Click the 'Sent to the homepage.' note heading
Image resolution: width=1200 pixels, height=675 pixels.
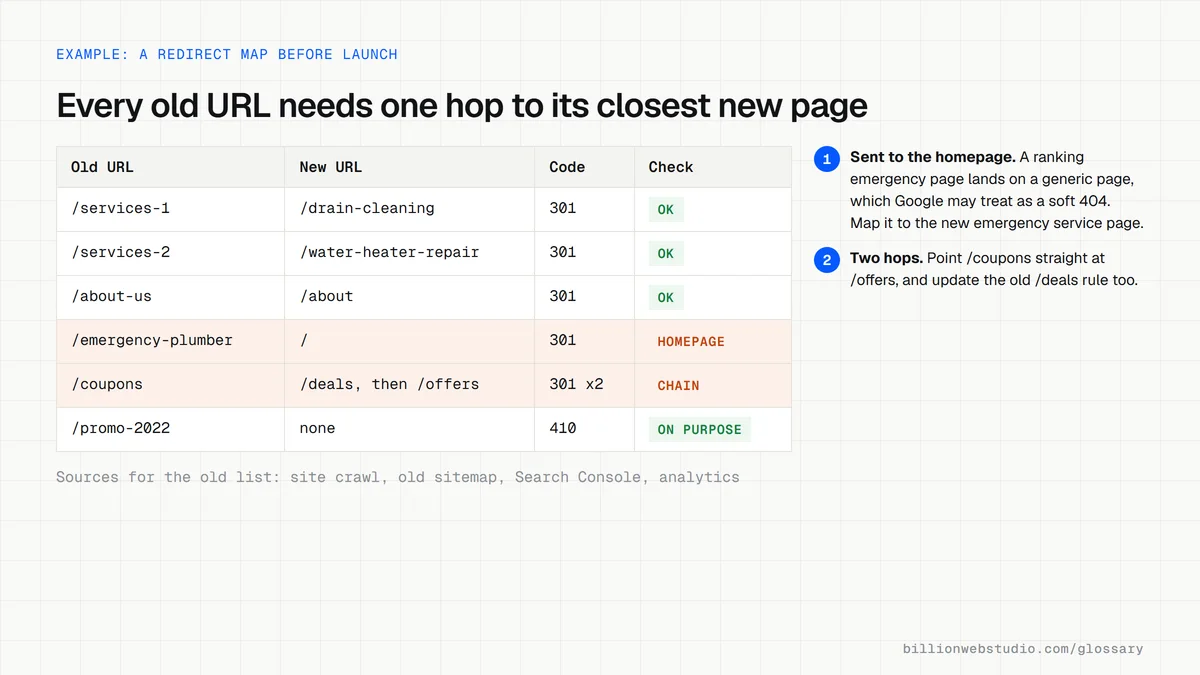[933, 157]
